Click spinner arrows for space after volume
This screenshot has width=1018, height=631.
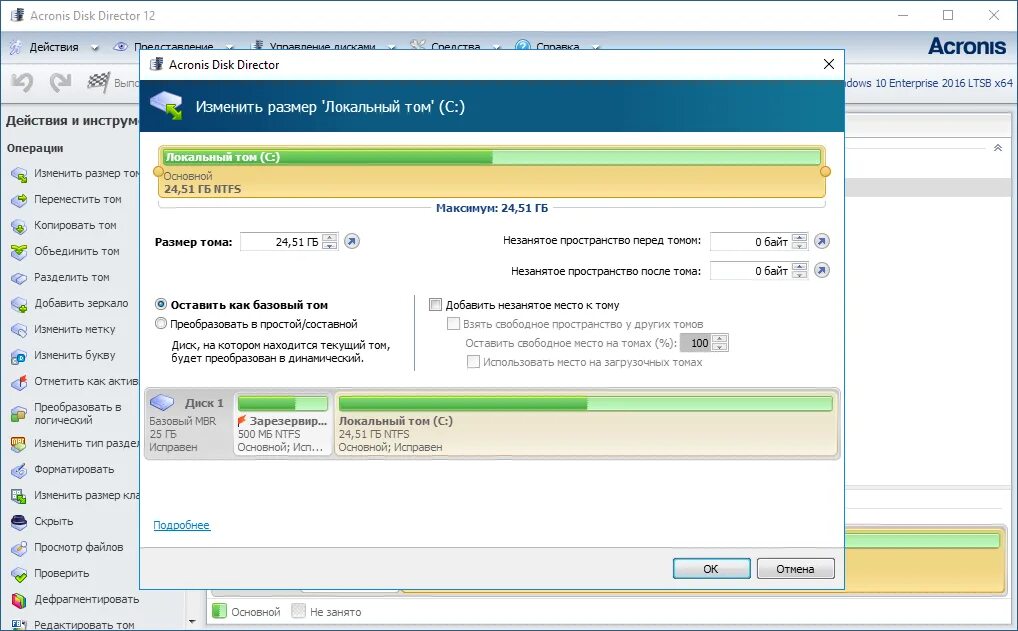[800, 270]
